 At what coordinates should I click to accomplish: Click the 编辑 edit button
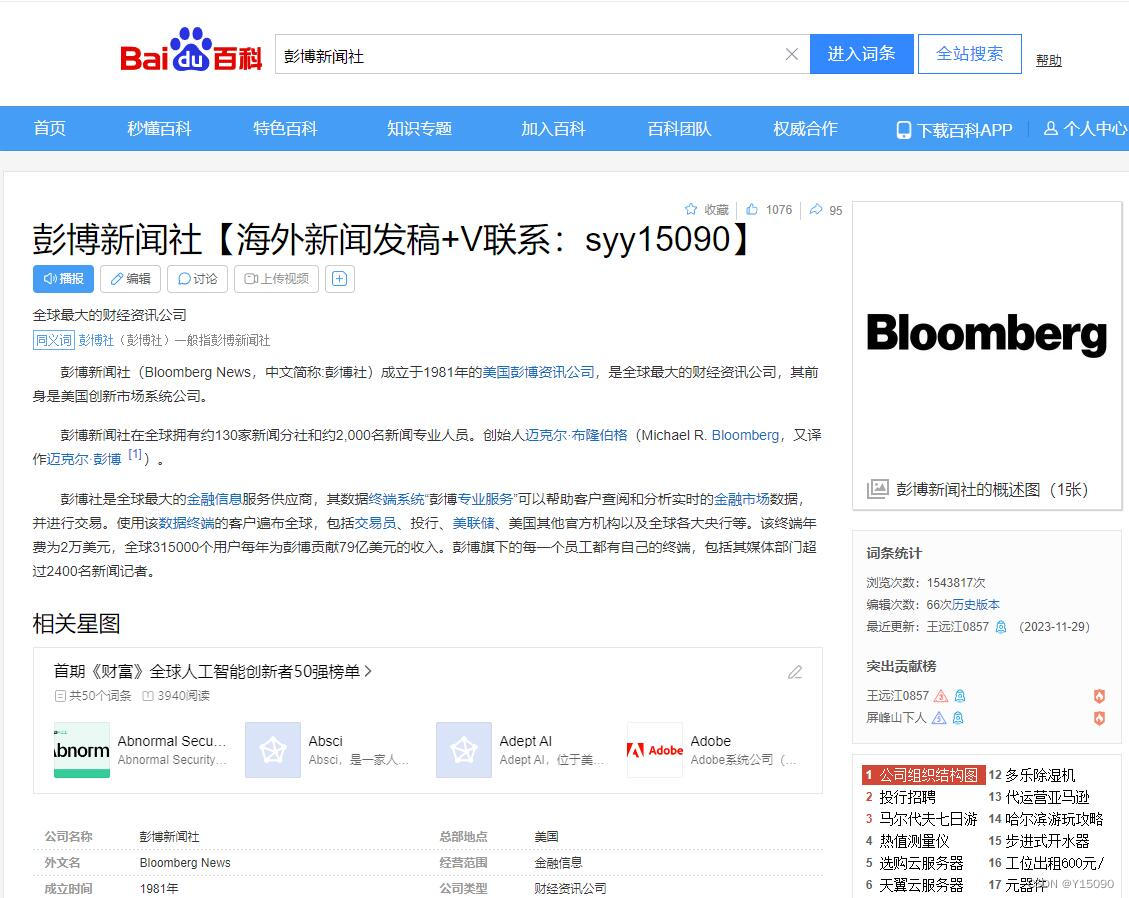tap(130, 279)
